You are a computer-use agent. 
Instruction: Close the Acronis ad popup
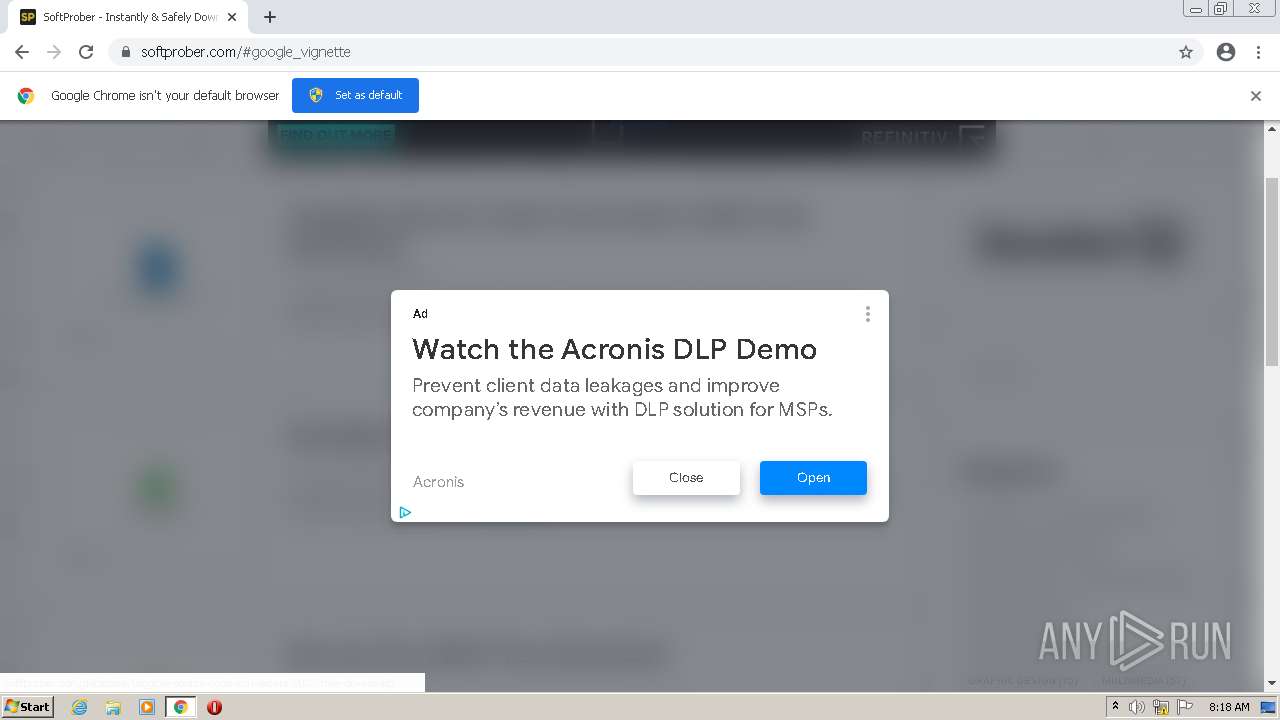[686, 478]
